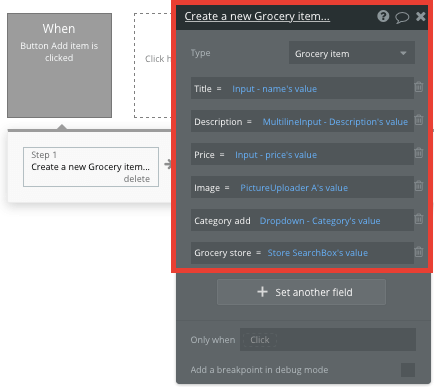
Task: Click the dashed add event placeholder box
Action: [153, 65]
